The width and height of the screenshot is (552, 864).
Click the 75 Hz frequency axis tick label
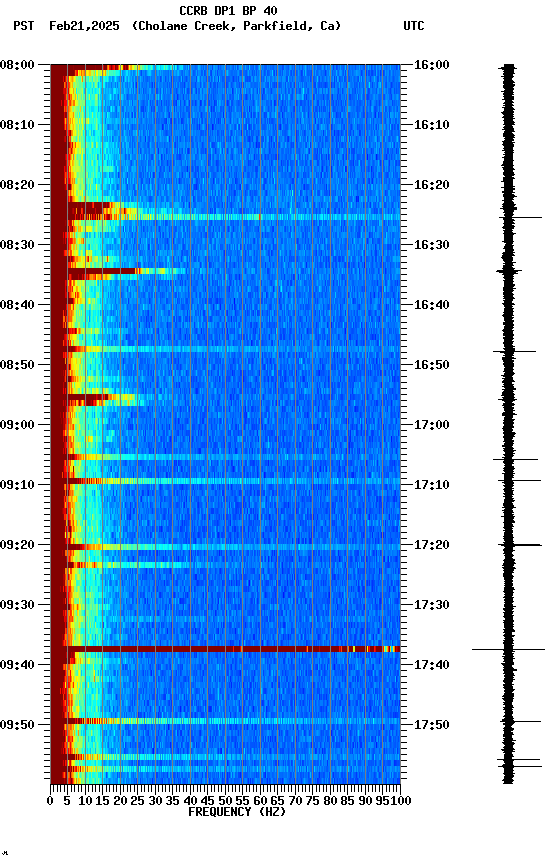click(313, 801)
